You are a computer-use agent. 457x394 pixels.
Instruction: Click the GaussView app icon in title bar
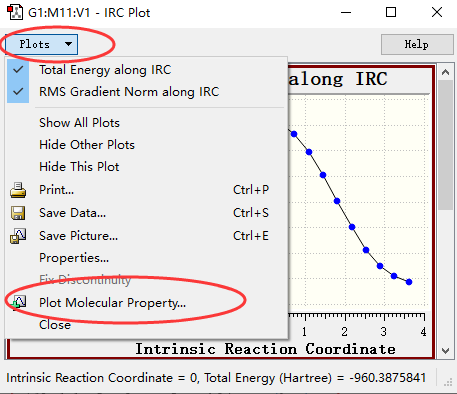click(15, 12)
